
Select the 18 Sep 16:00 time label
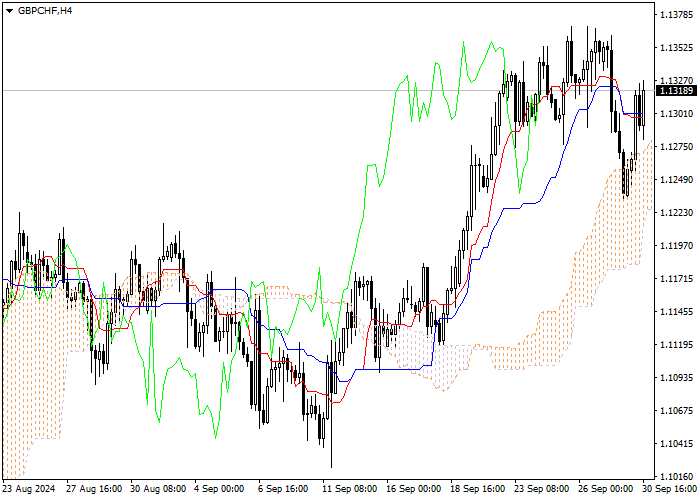coord(478,489)
